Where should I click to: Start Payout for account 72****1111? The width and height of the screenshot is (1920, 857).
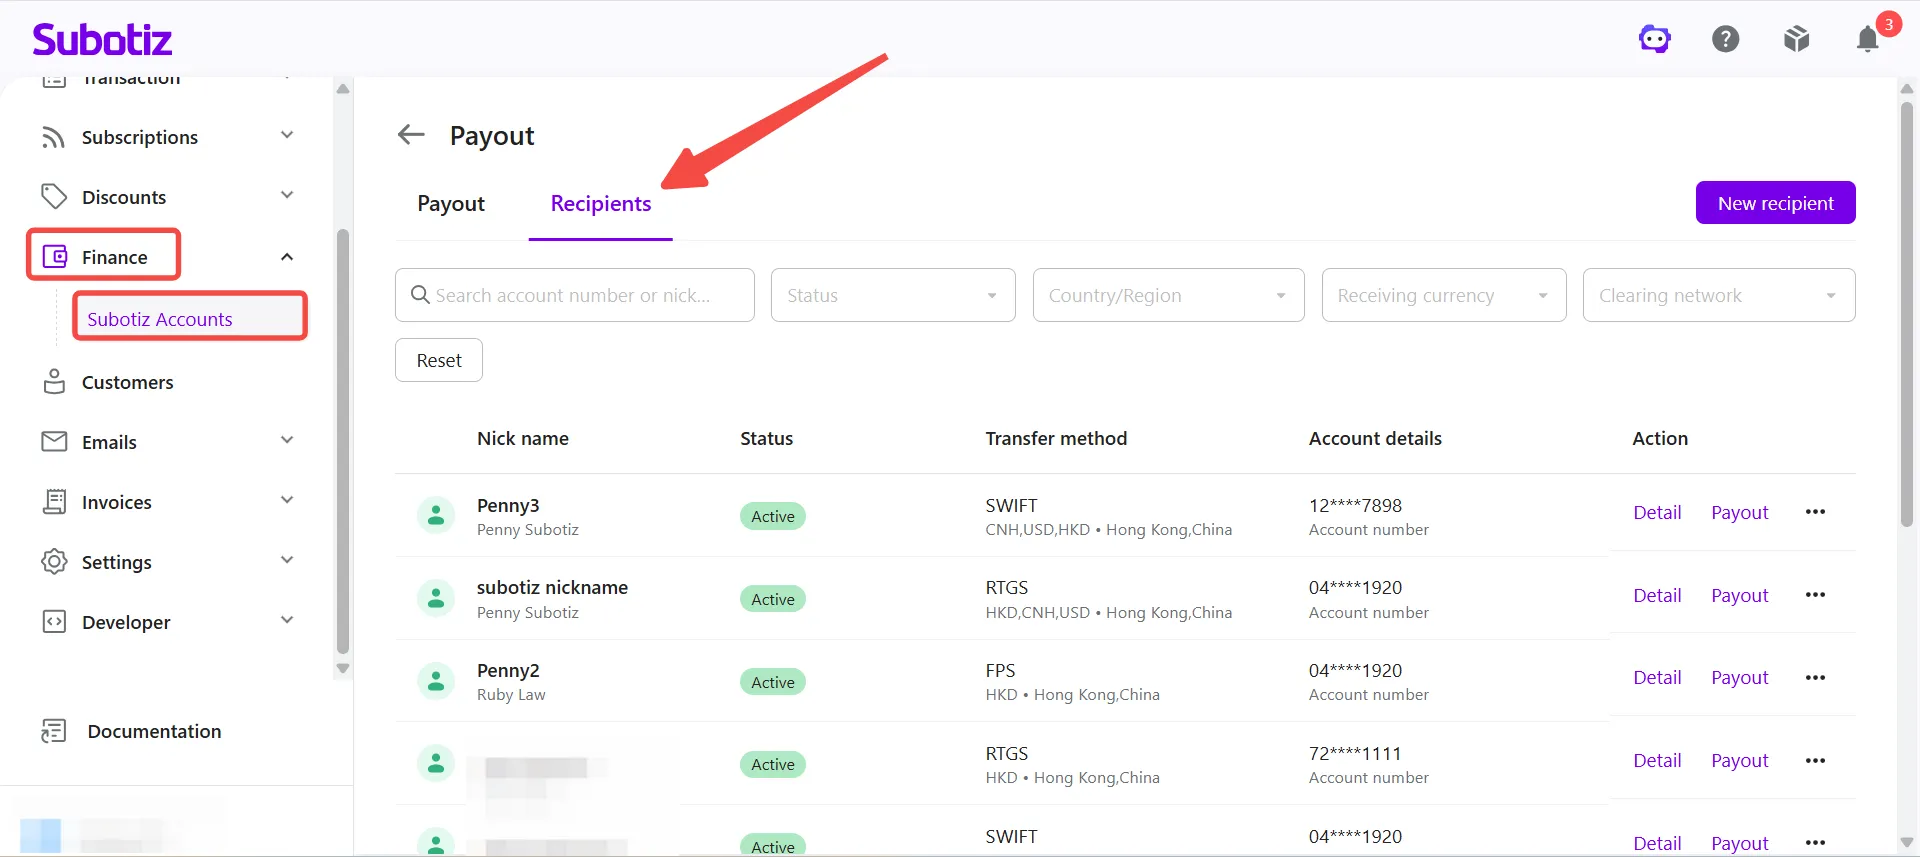pyautogui.click(x=1740, y=760)
